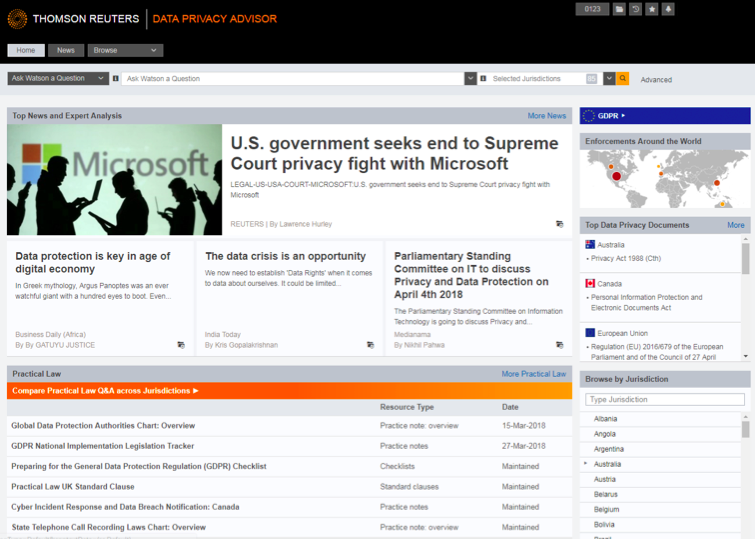Save the Microsoft article to folder icon
Screen dimensions: 755x539
pos(559,224)
